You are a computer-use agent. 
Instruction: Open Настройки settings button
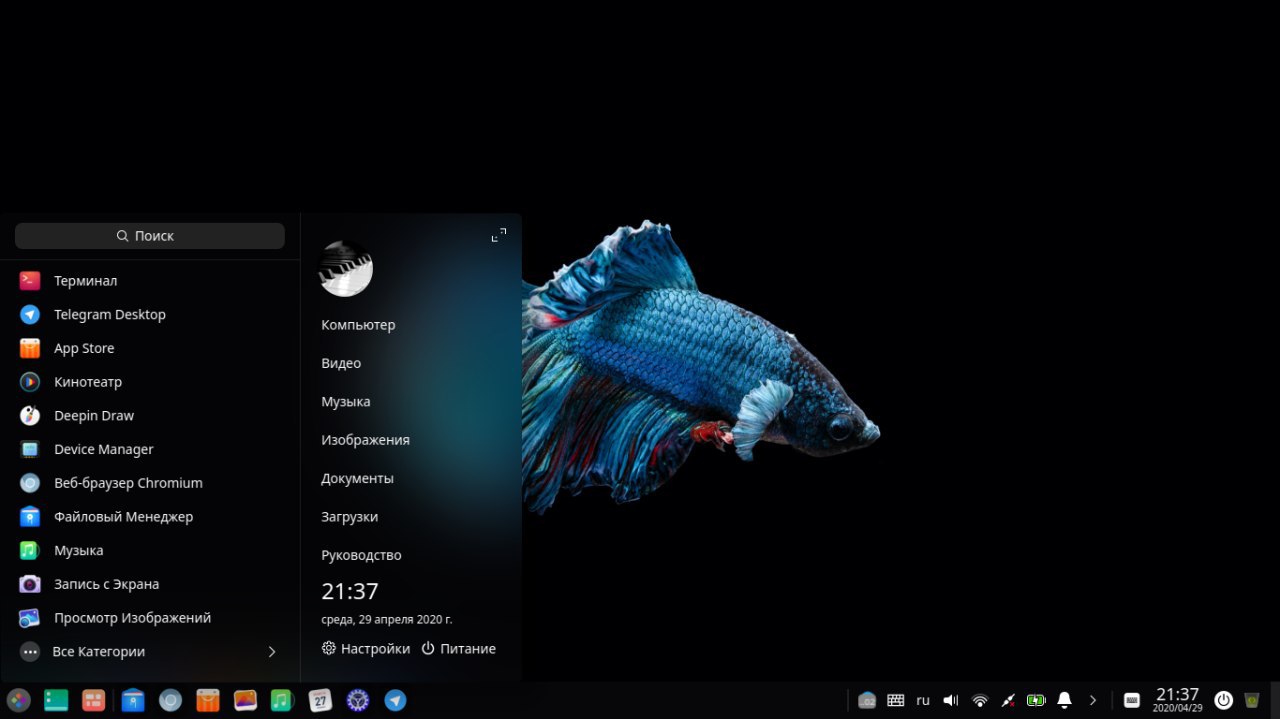[x=366, y=649]
